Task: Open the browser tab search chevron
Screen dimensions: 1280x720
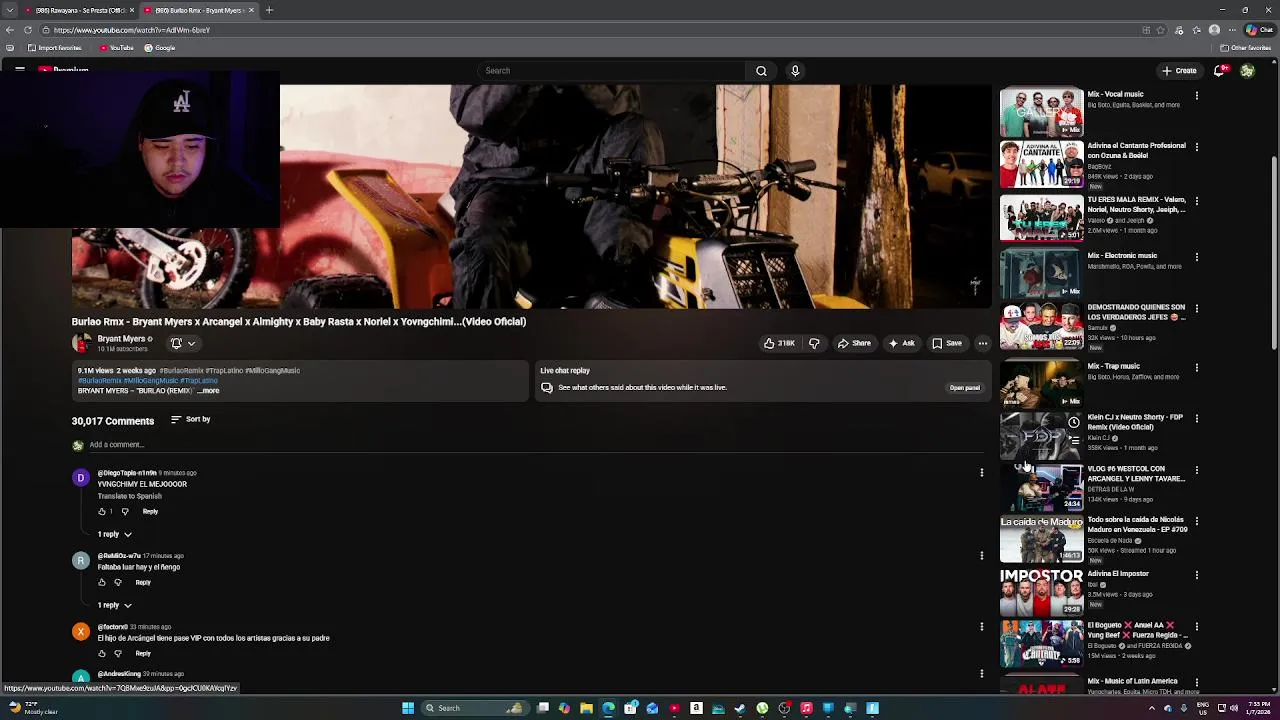Action: [x=9, y=10]
